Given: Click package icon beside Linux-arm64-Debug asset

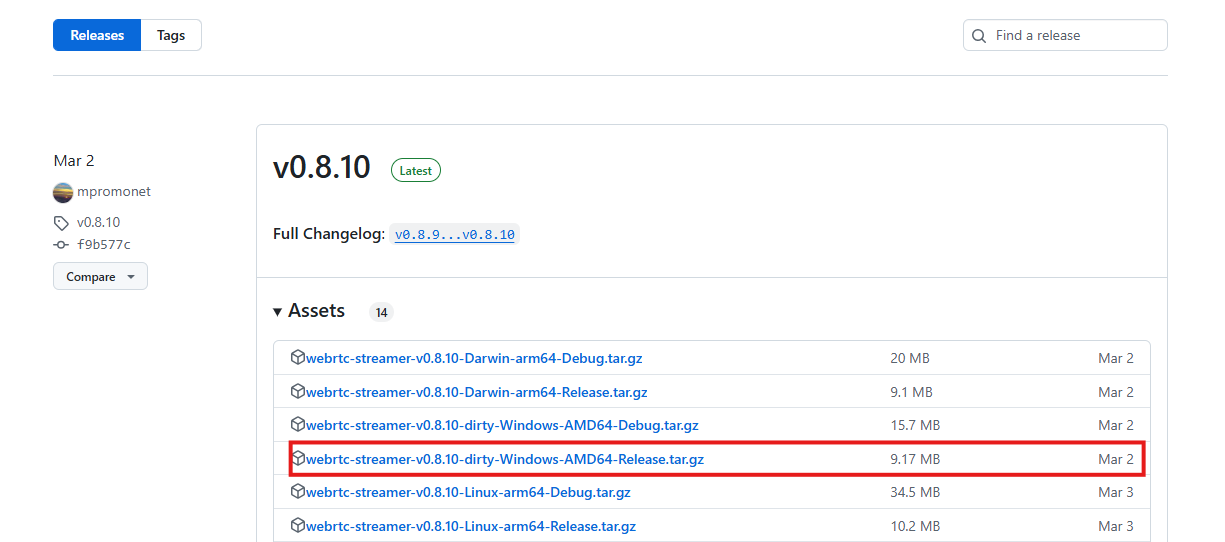Looking at the screenshot, I should pyautogui.click(x=297, y=492).
